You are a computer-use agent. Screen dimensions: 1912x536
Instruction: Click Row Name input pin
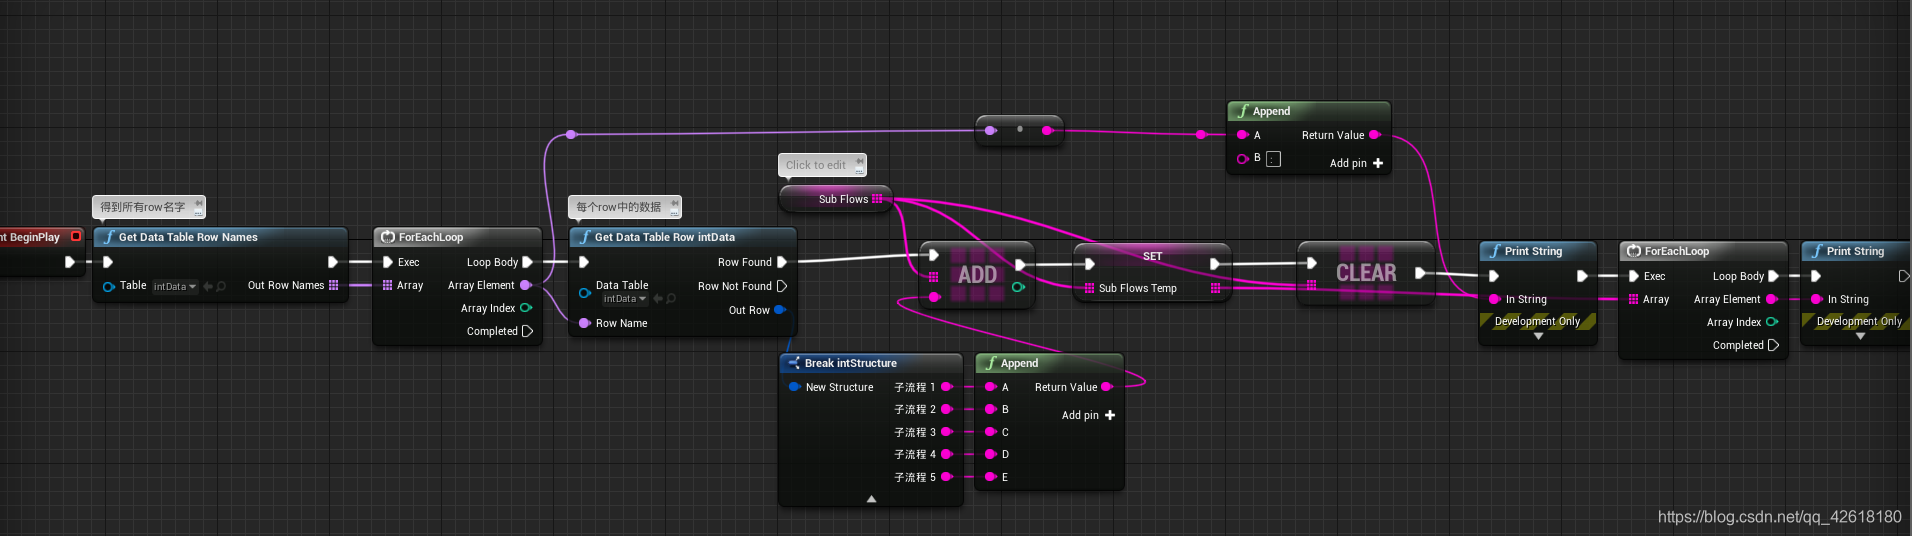[x=585, y=323]
